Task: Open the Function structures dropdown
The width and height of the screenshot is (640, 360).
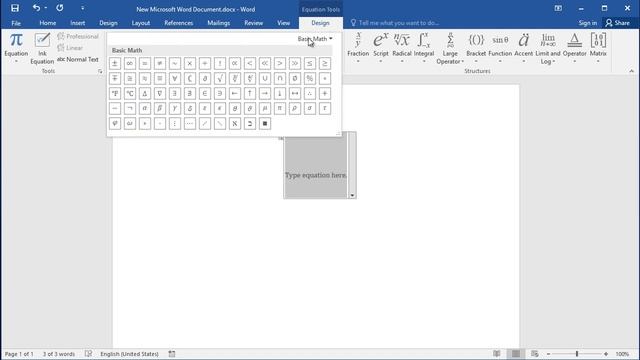Action: click(500, 48)
